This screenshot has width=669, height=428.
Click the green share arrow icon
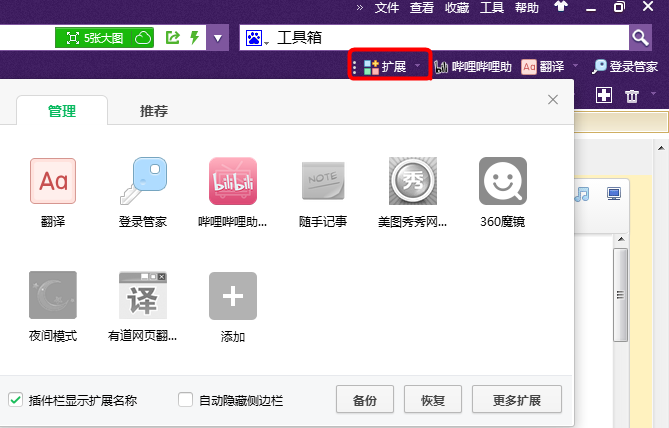[173, 38]
